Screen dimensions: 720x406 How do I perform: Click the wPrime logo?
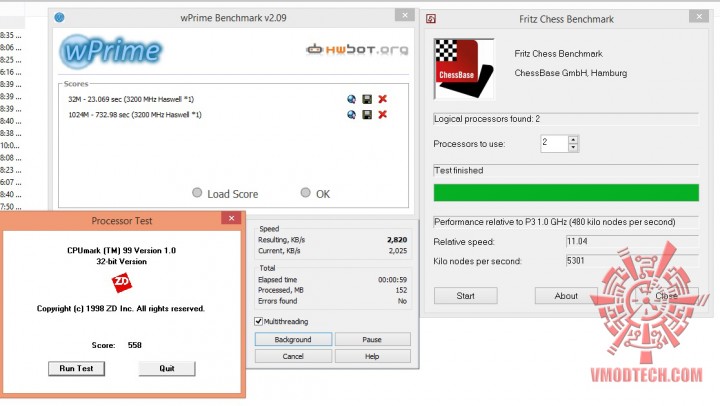[111, 51]
